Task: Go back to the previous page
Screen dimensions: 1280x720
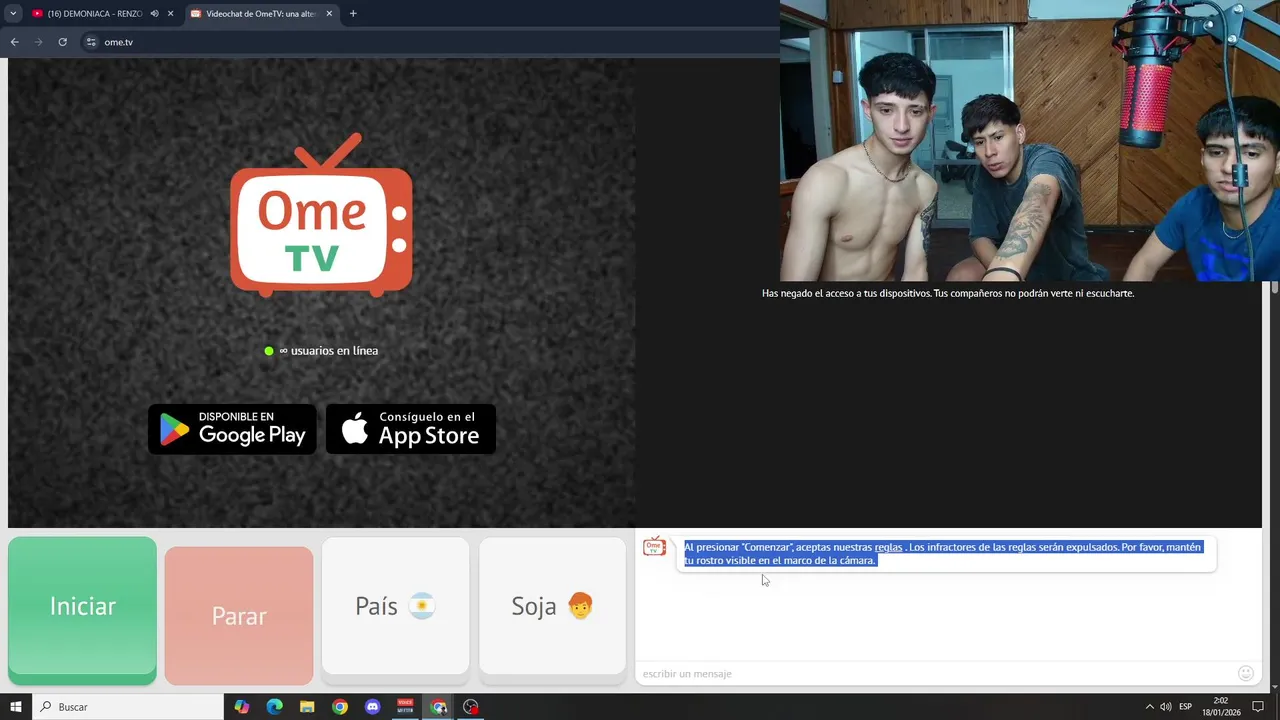Action: coord(14,42)
